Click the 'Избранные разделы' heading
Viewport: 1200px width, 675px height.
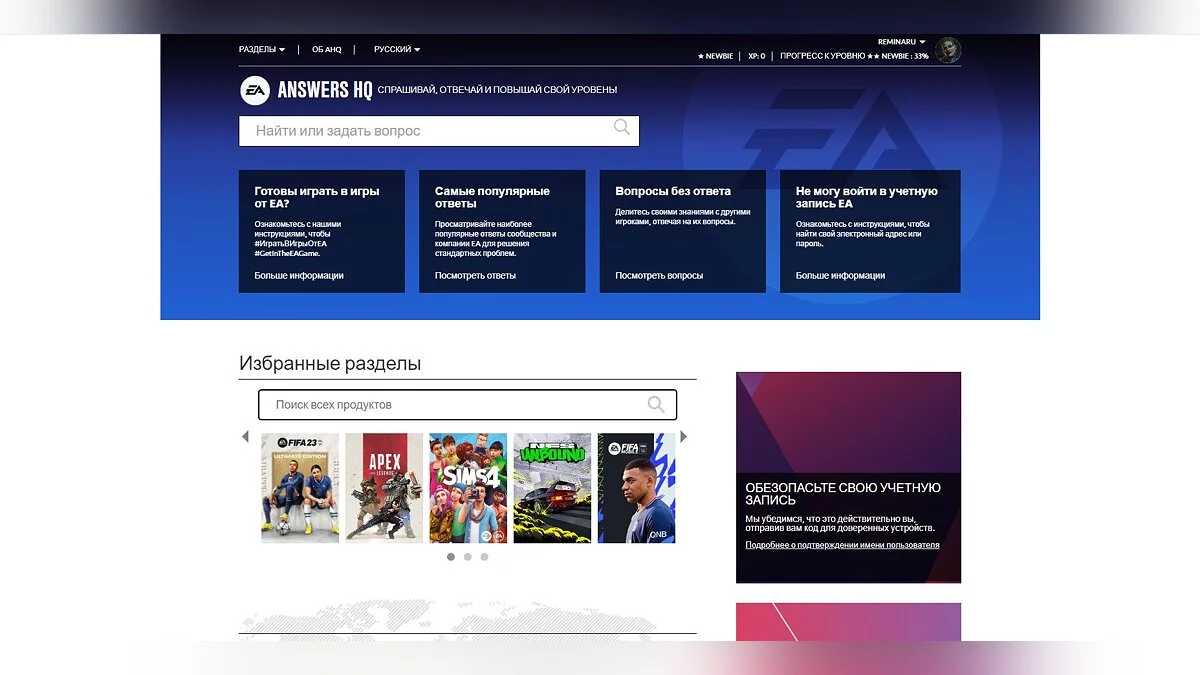pos(330,364)
